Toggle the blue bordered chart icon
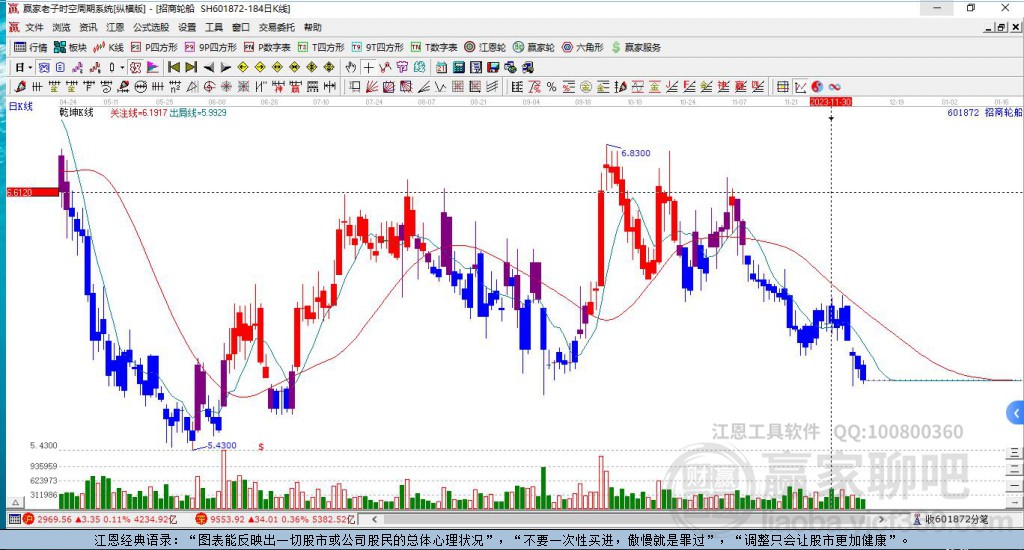Viewport: 1024px width, 550px height. (43, 67)
